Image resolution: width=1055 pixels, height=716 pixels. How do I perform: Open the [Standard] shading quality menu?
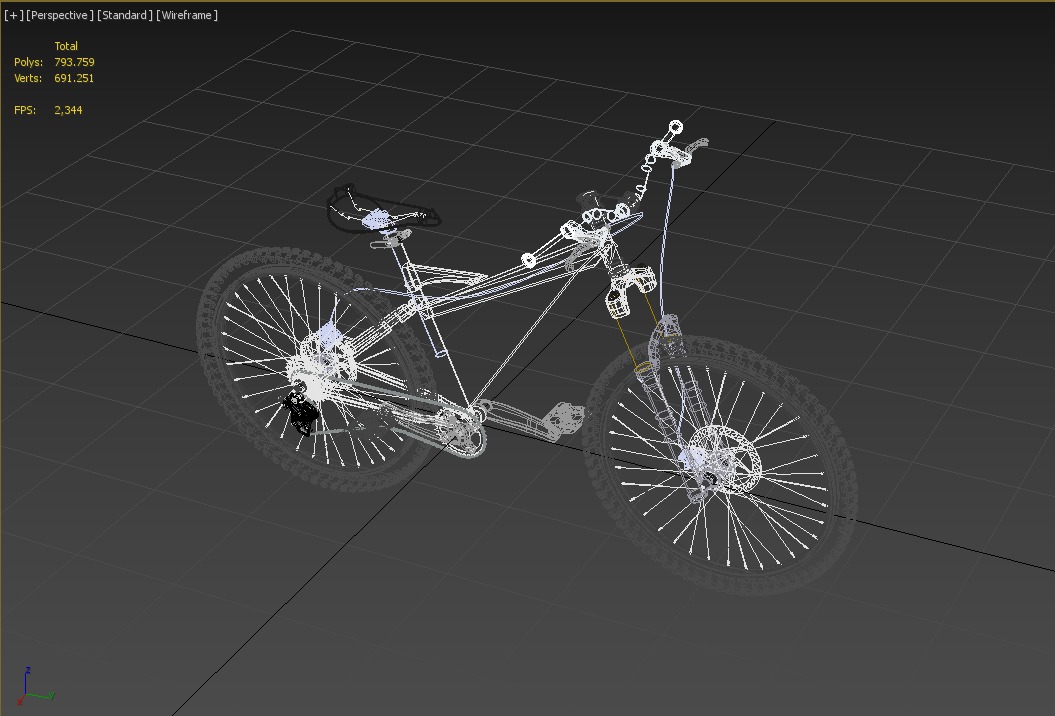pos(125,15)
